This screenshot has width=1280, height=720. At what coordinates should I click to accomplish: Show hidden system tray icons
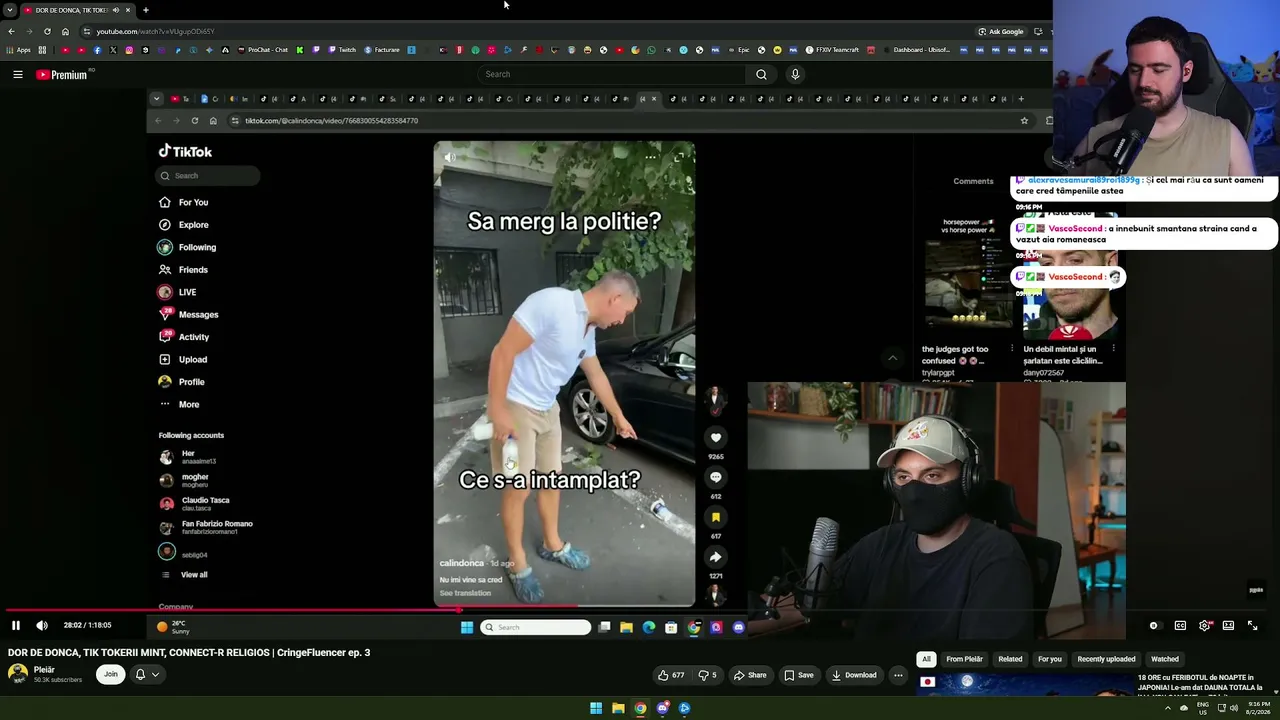point(1167,708)
